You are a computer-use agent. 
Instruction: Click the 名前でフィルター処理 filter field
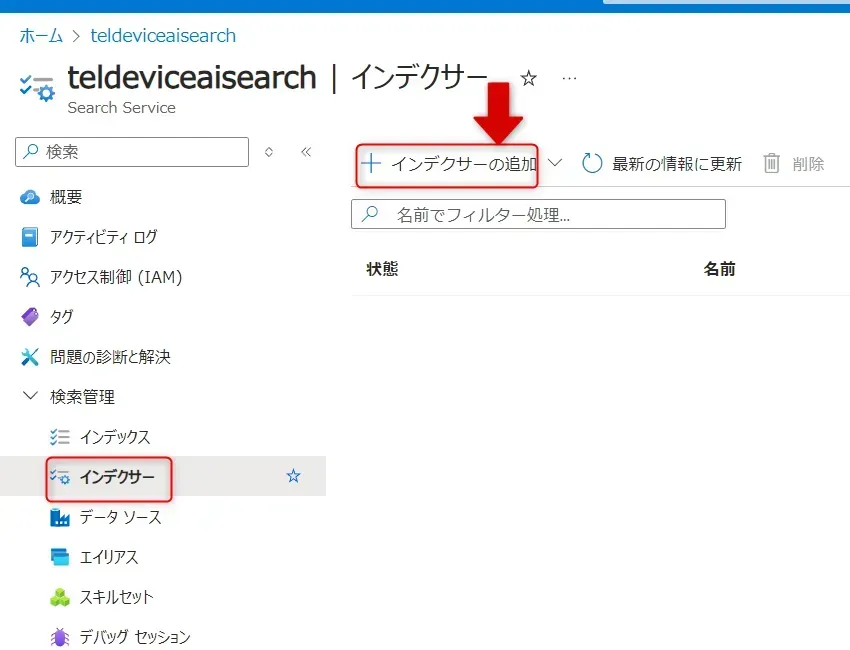coord(538,214)
